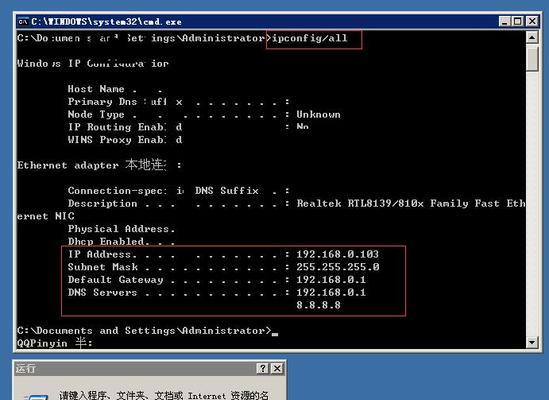Viewport: 549px width, 400px height.
Task: Click the Subnet Mask 255.255.255.0 value
Action: (x=338, y=267)
